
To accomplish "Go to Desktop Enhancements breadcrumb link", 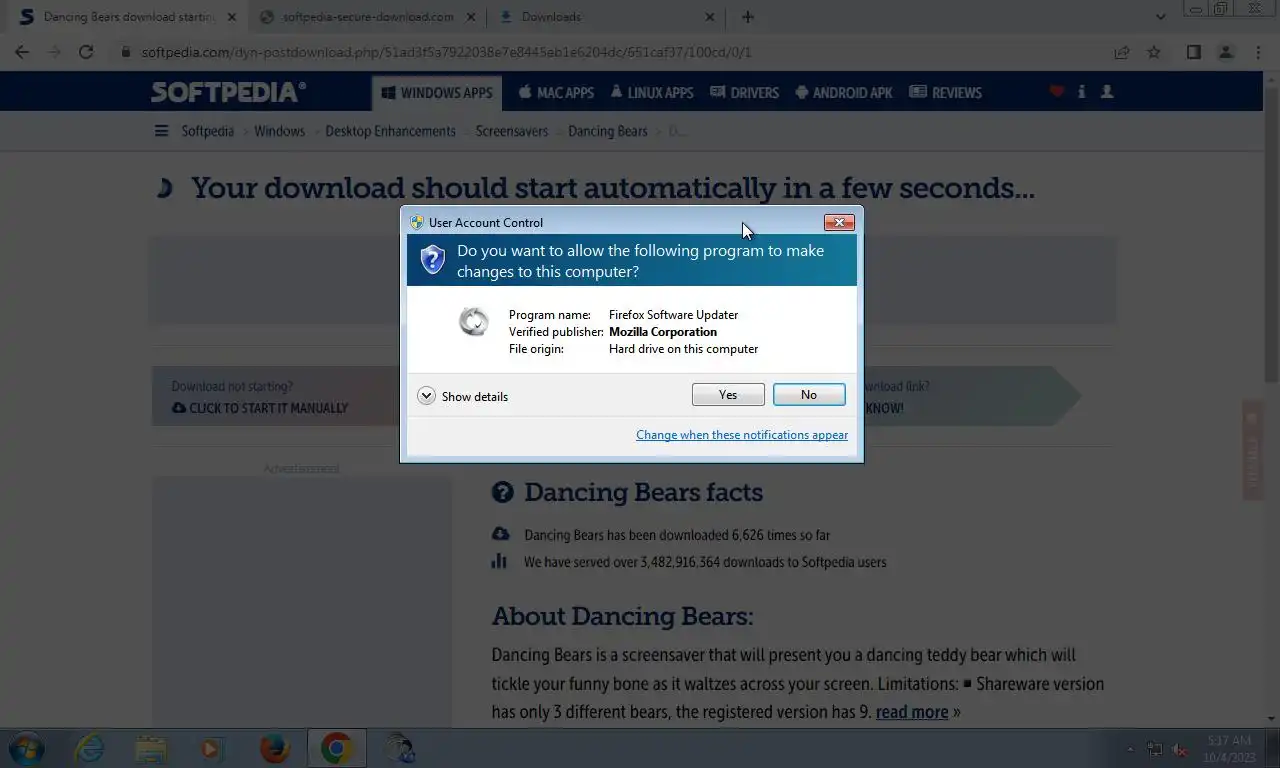I will (x=390, y=131).
